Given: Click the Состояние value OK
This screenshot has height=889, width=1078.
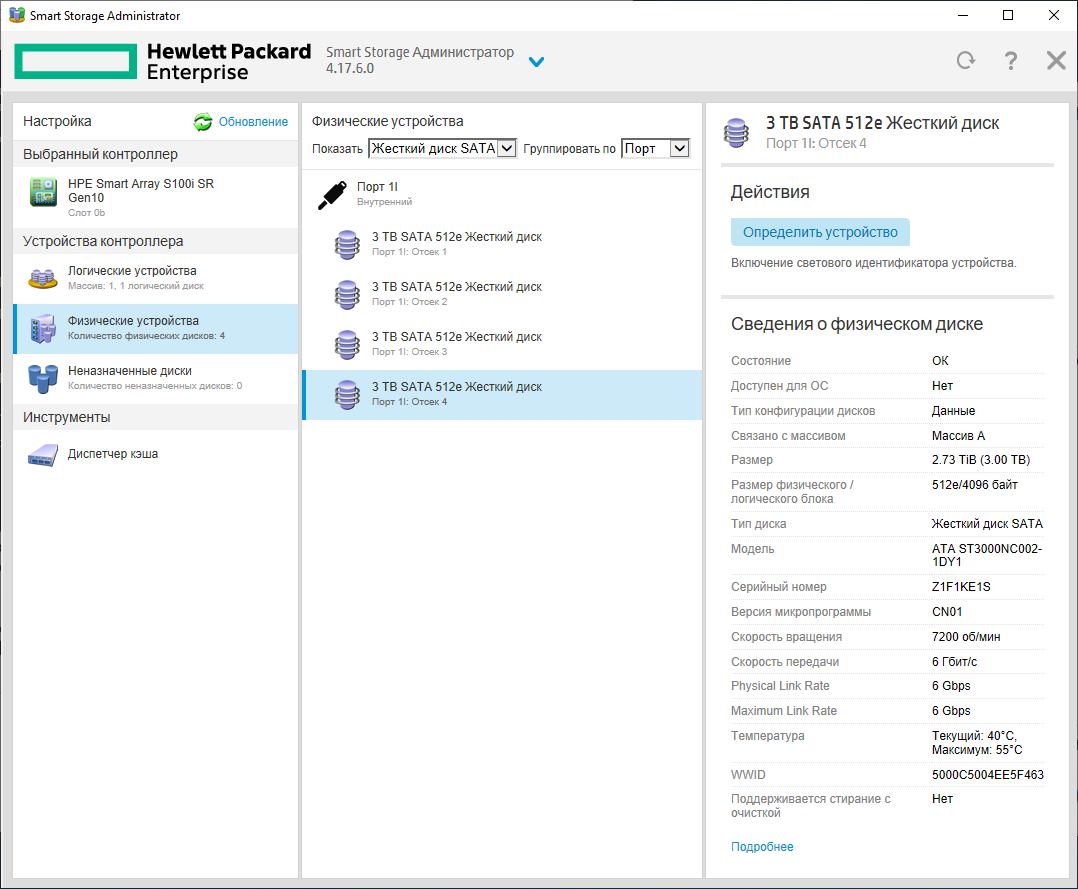Looking at the screenshot, I should click(x=940, y=360).
